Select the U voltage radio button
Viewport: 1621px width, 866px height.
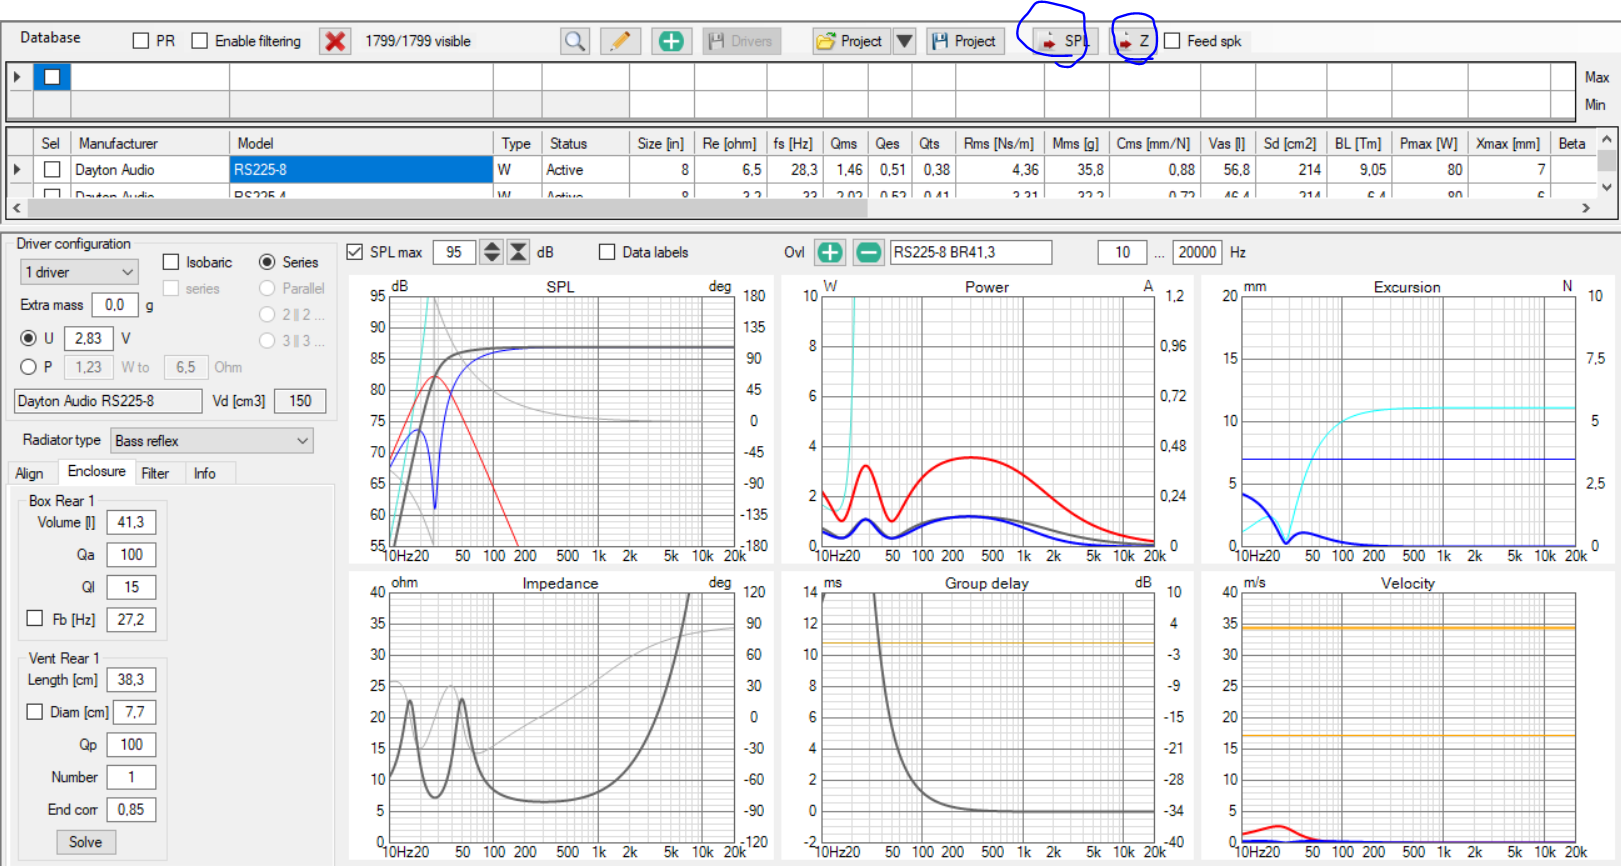point(28,338)
